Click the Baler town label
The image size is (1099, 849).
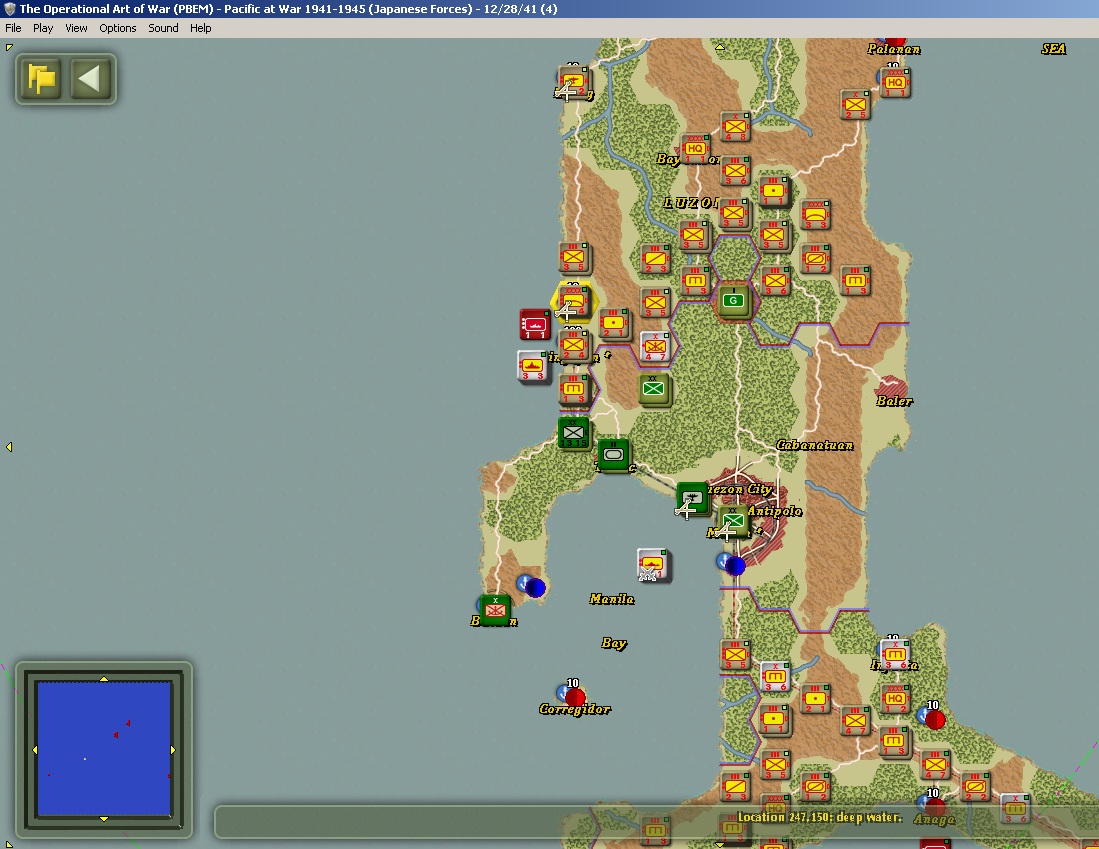[x=894, y=401]
